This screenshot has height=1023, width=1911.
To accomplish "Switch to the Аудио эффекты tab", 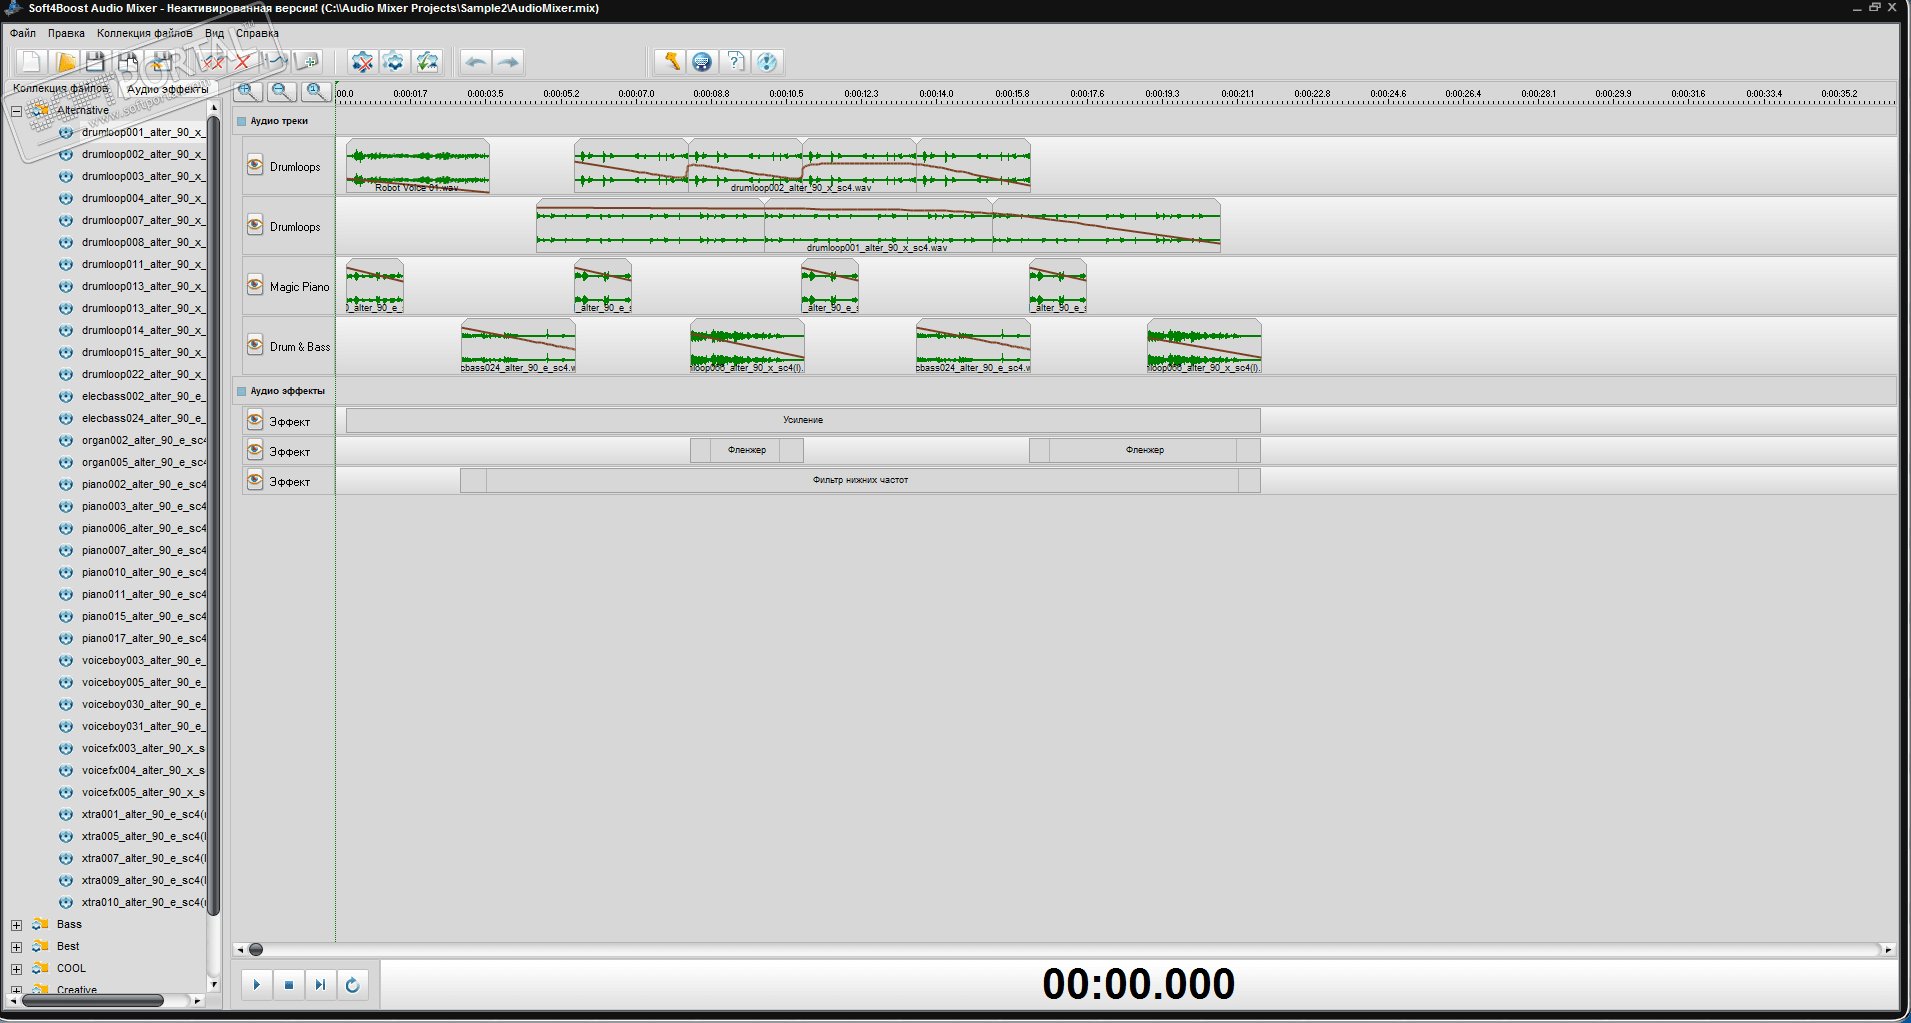I will click(167, 89).
